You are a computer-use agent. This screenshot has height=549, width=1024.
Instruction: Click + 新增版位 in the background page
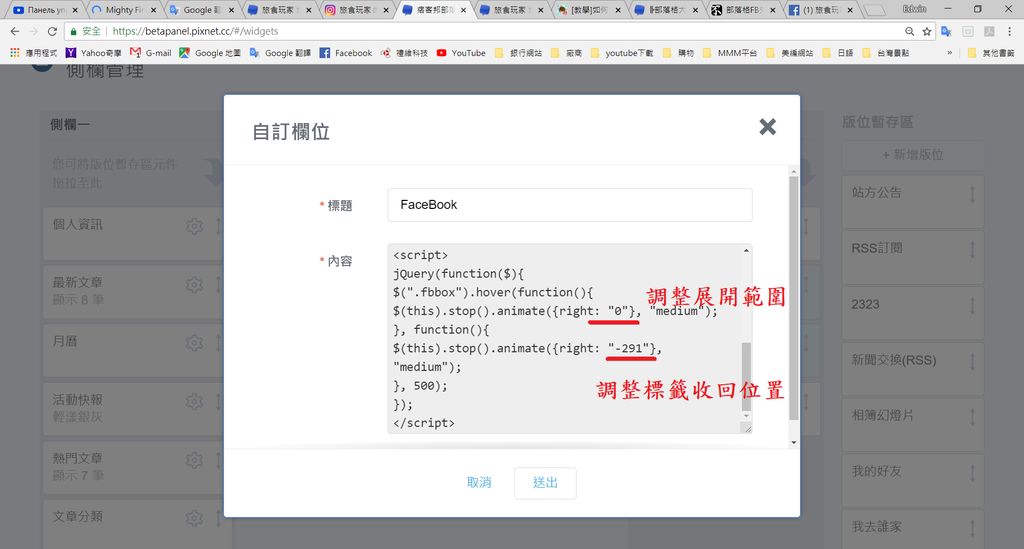pyautogui.click(x=912, y=155)
